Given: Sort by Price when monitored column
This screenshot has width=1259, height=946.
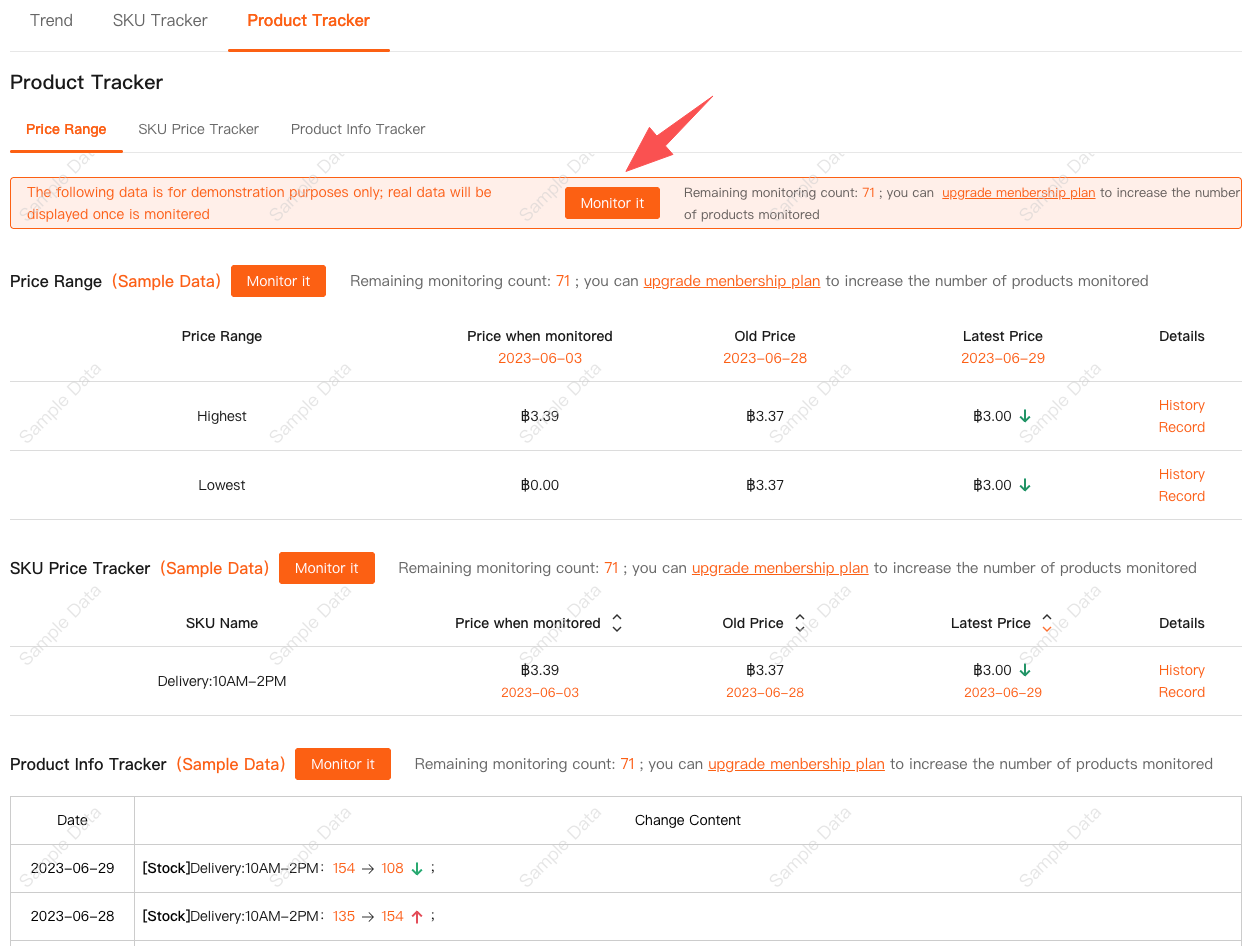Looking at the screenshot, I should 617,623.
